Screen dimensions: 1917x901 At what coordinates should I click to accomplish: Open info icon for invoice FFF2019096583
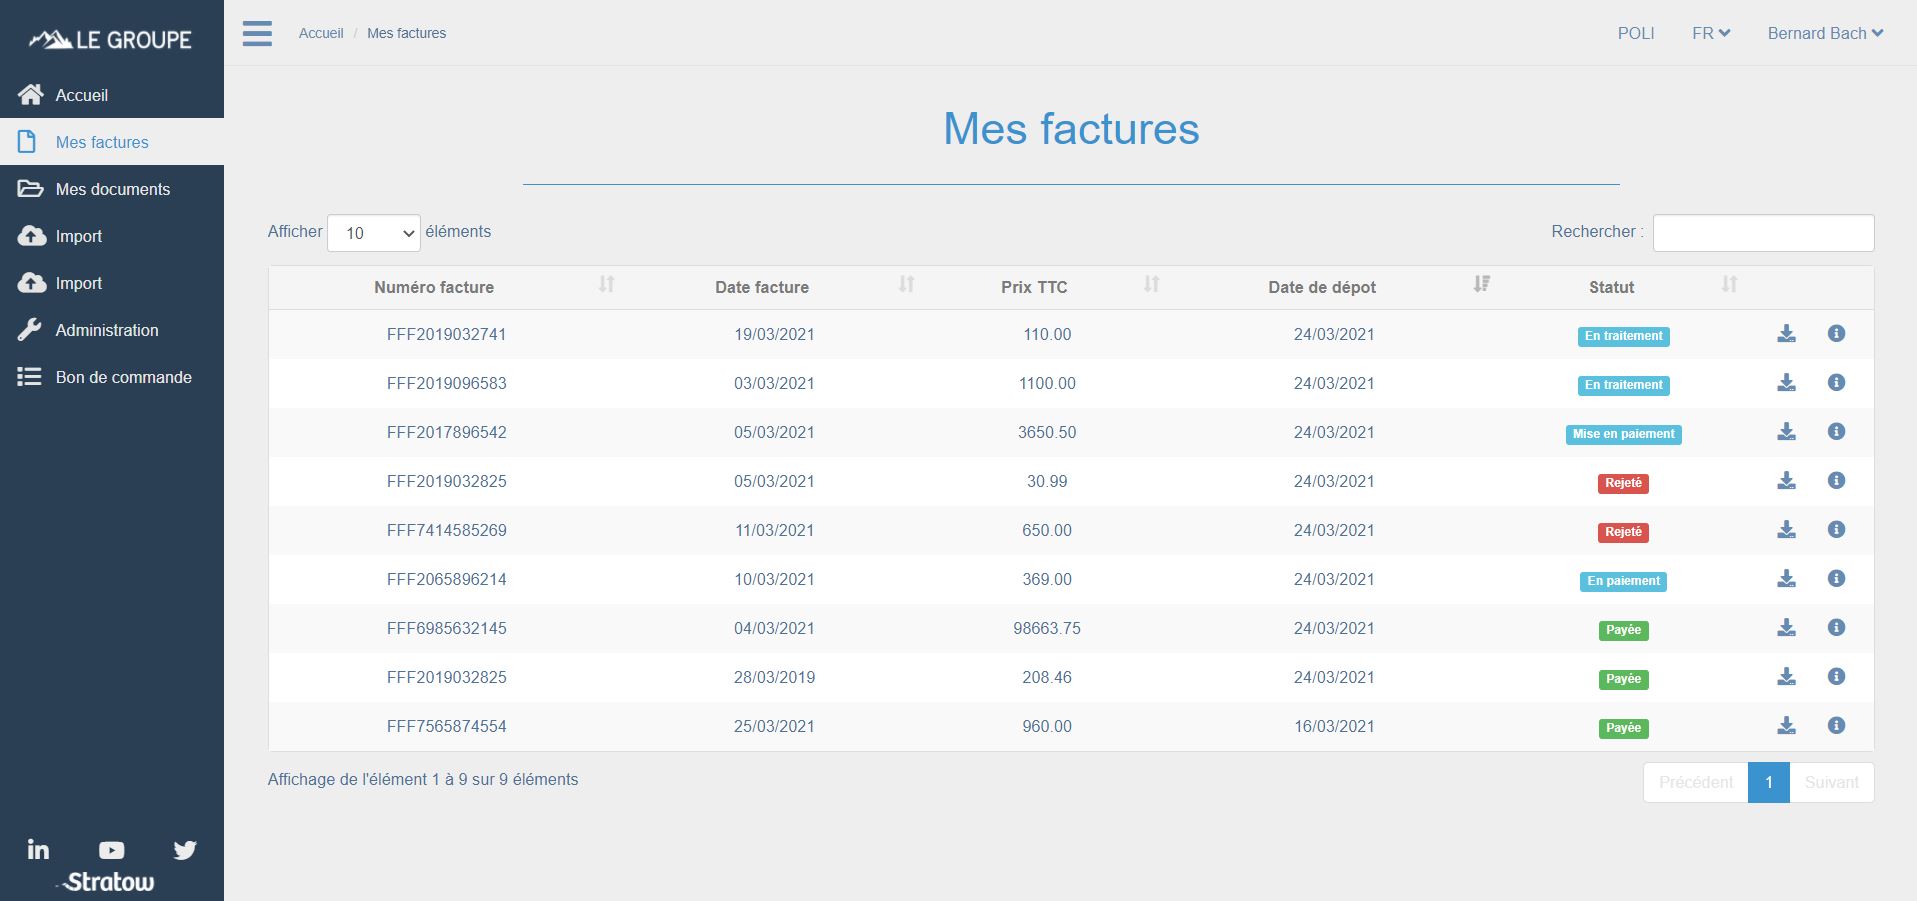point(1836,383)
